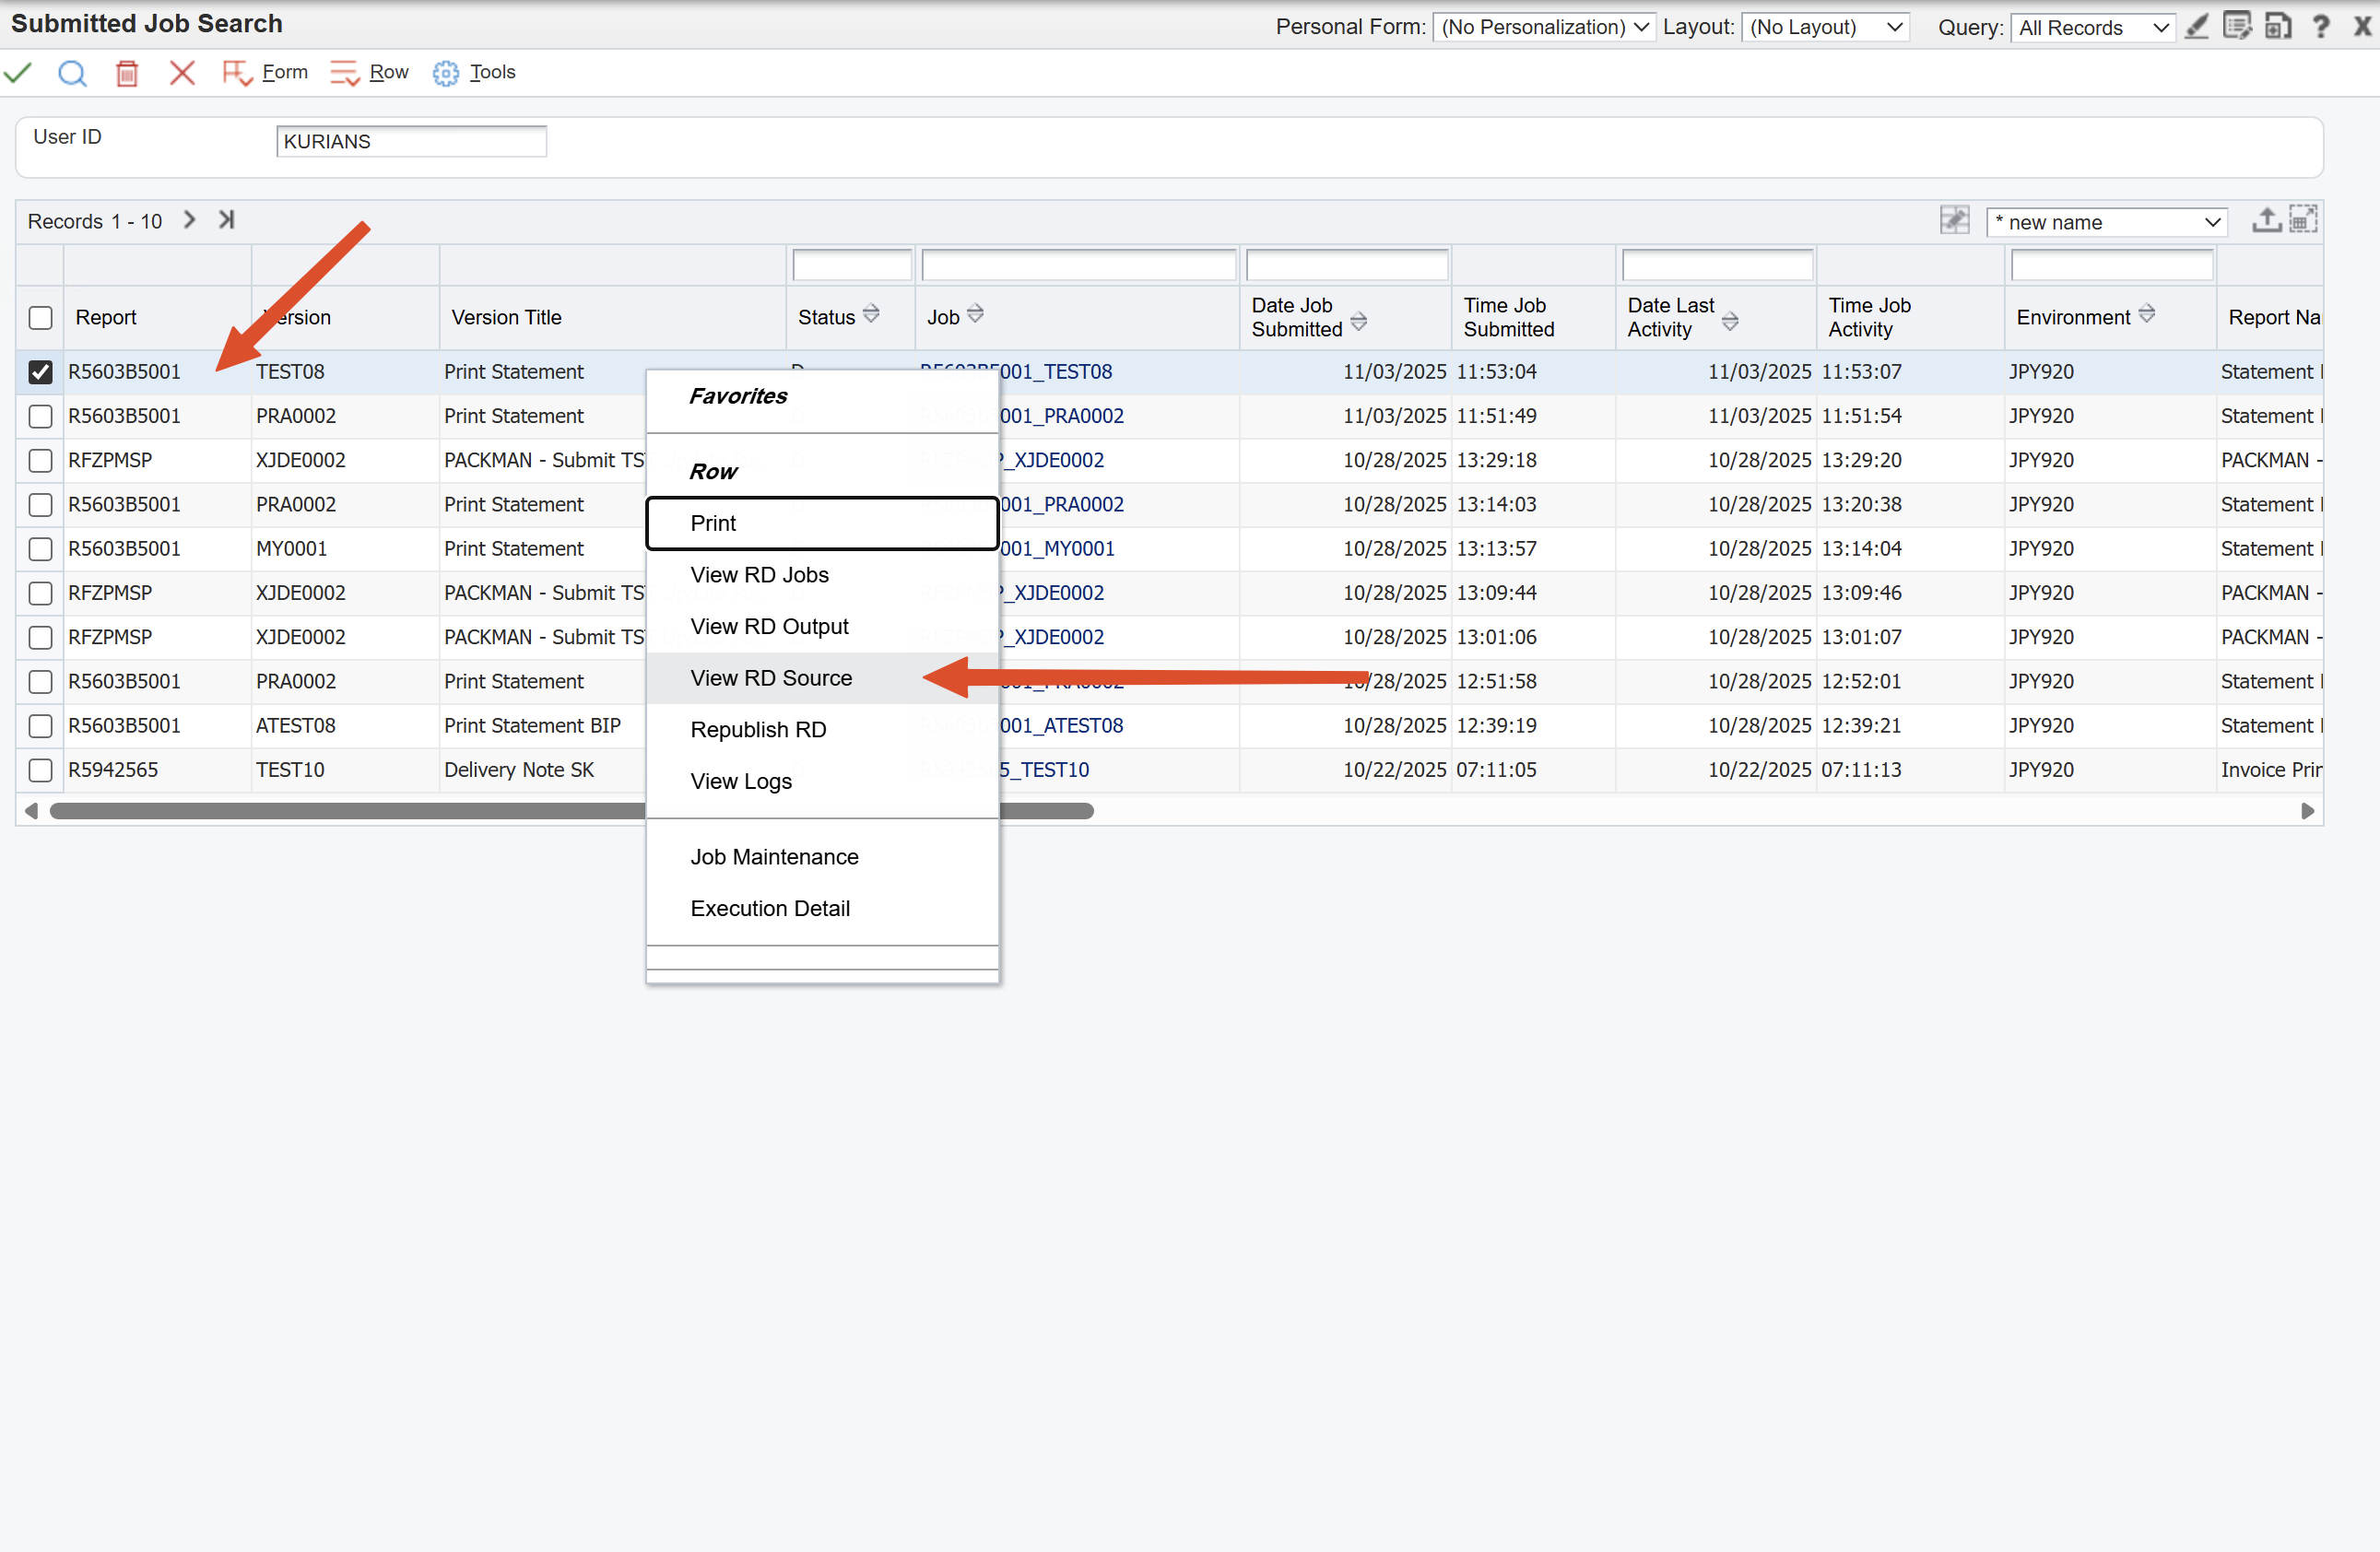Viewport: 2380px width, 1552px height.
Task: Click the green checkmark Select icon
Action: (x=18, y=73)
